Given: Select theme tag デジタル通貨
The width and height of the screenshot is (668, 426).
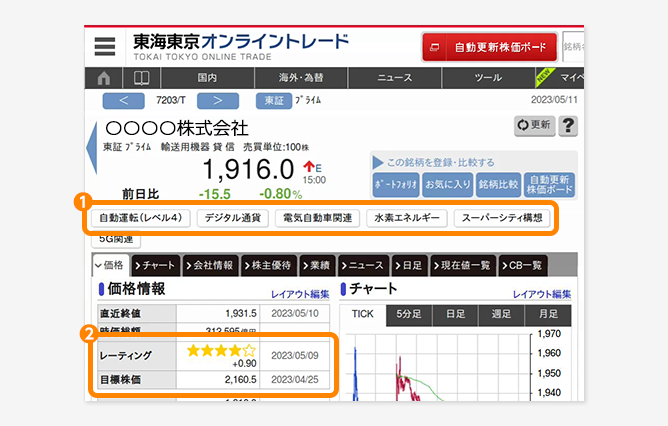Looking at the screenshot, I should (x=233, y=218).
